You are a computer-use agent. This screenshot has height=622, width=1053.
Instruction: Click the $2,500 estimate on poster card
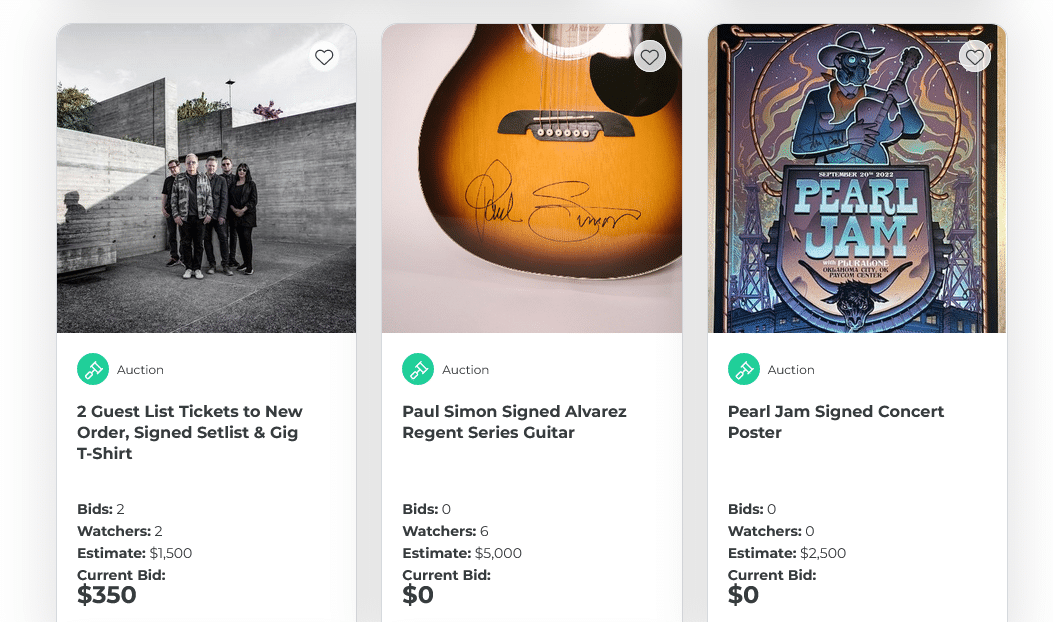point(823,553)
